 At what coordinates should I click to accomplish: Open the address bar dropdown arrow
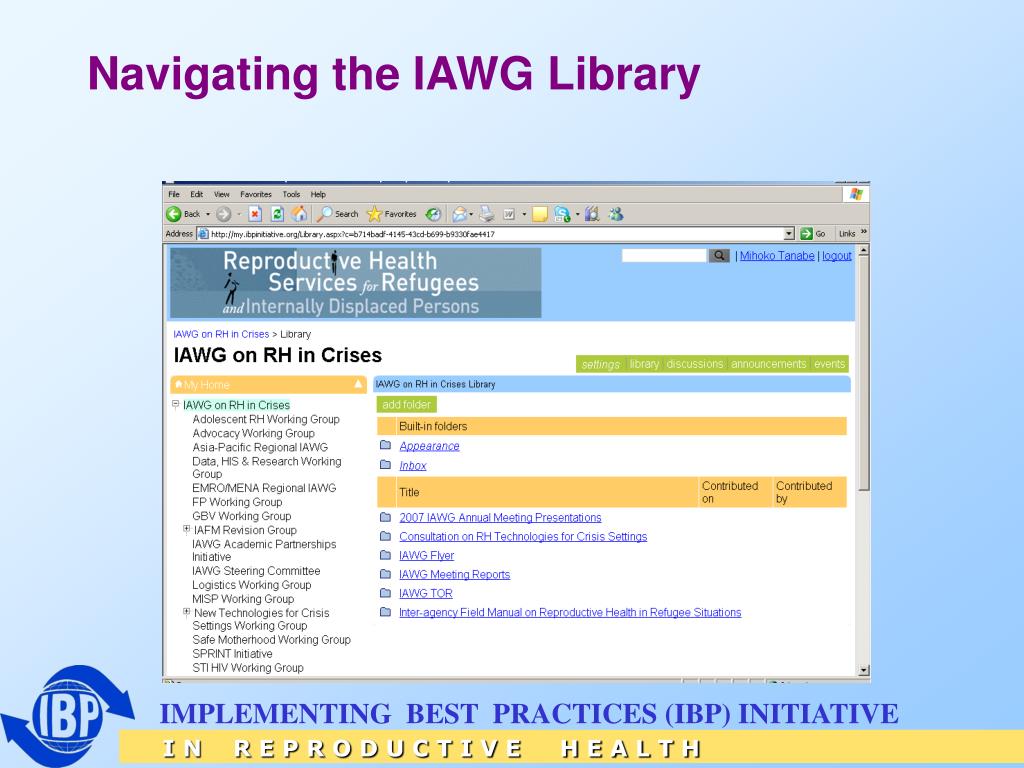pyautogui.click(x=789, y=233)
